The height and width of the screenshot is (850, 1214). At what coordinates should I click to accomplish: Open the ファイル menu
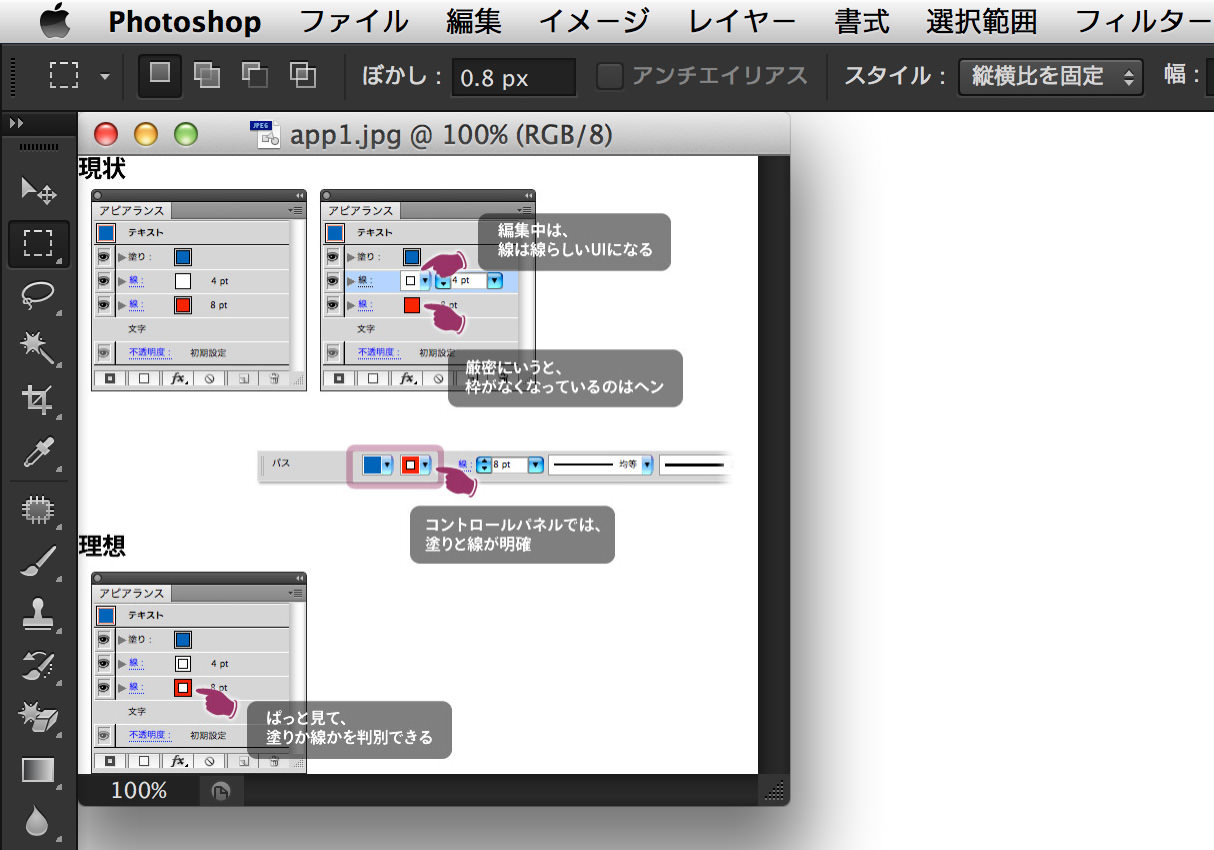(354, 21)
